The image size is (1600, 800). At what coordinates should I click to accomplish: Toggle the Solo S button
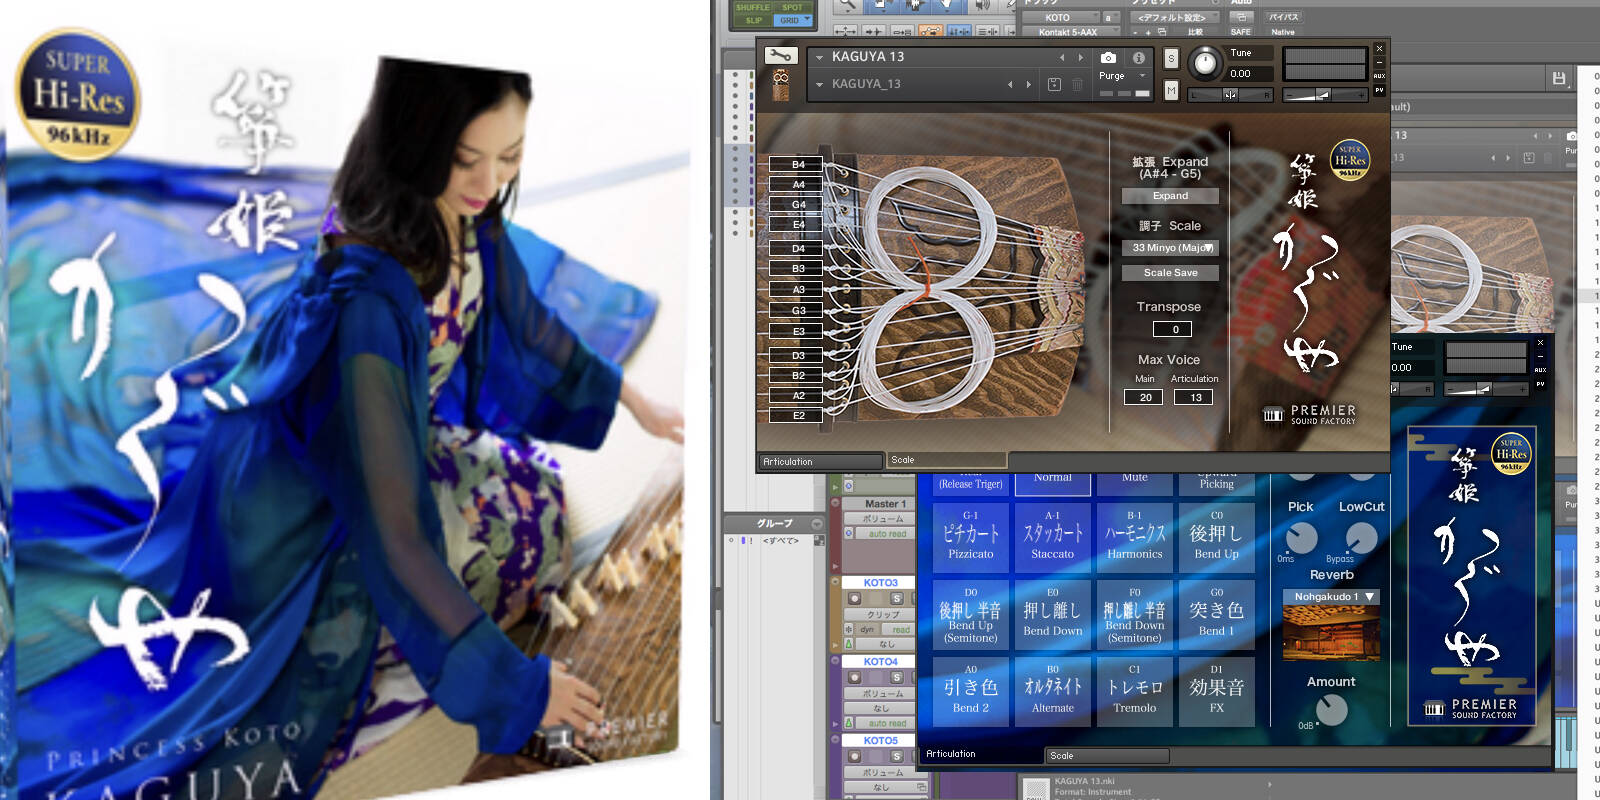click(x=1171, y=58)
